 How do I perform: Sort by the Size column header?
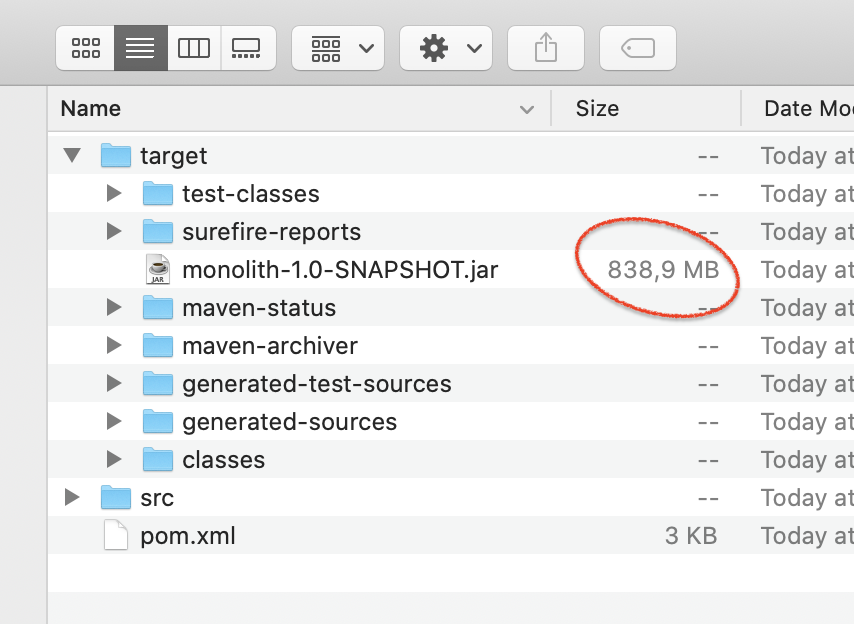pos(597,109)
